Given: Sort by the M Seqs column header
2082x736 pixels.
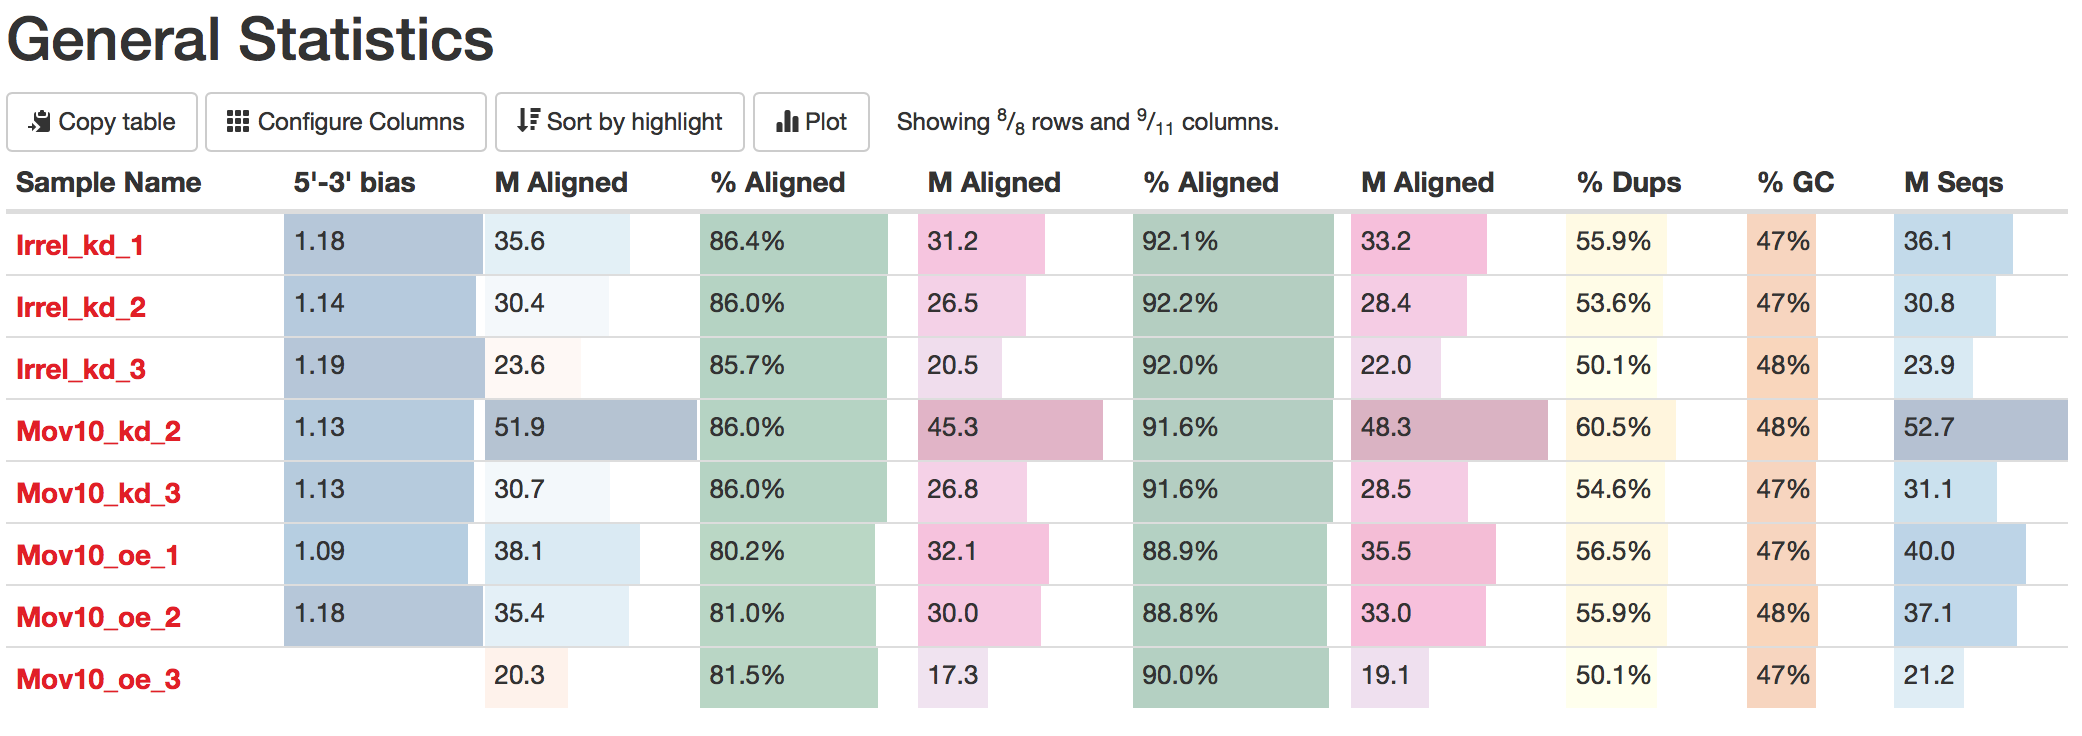Looking at the screenshot, I should 1953,182.
